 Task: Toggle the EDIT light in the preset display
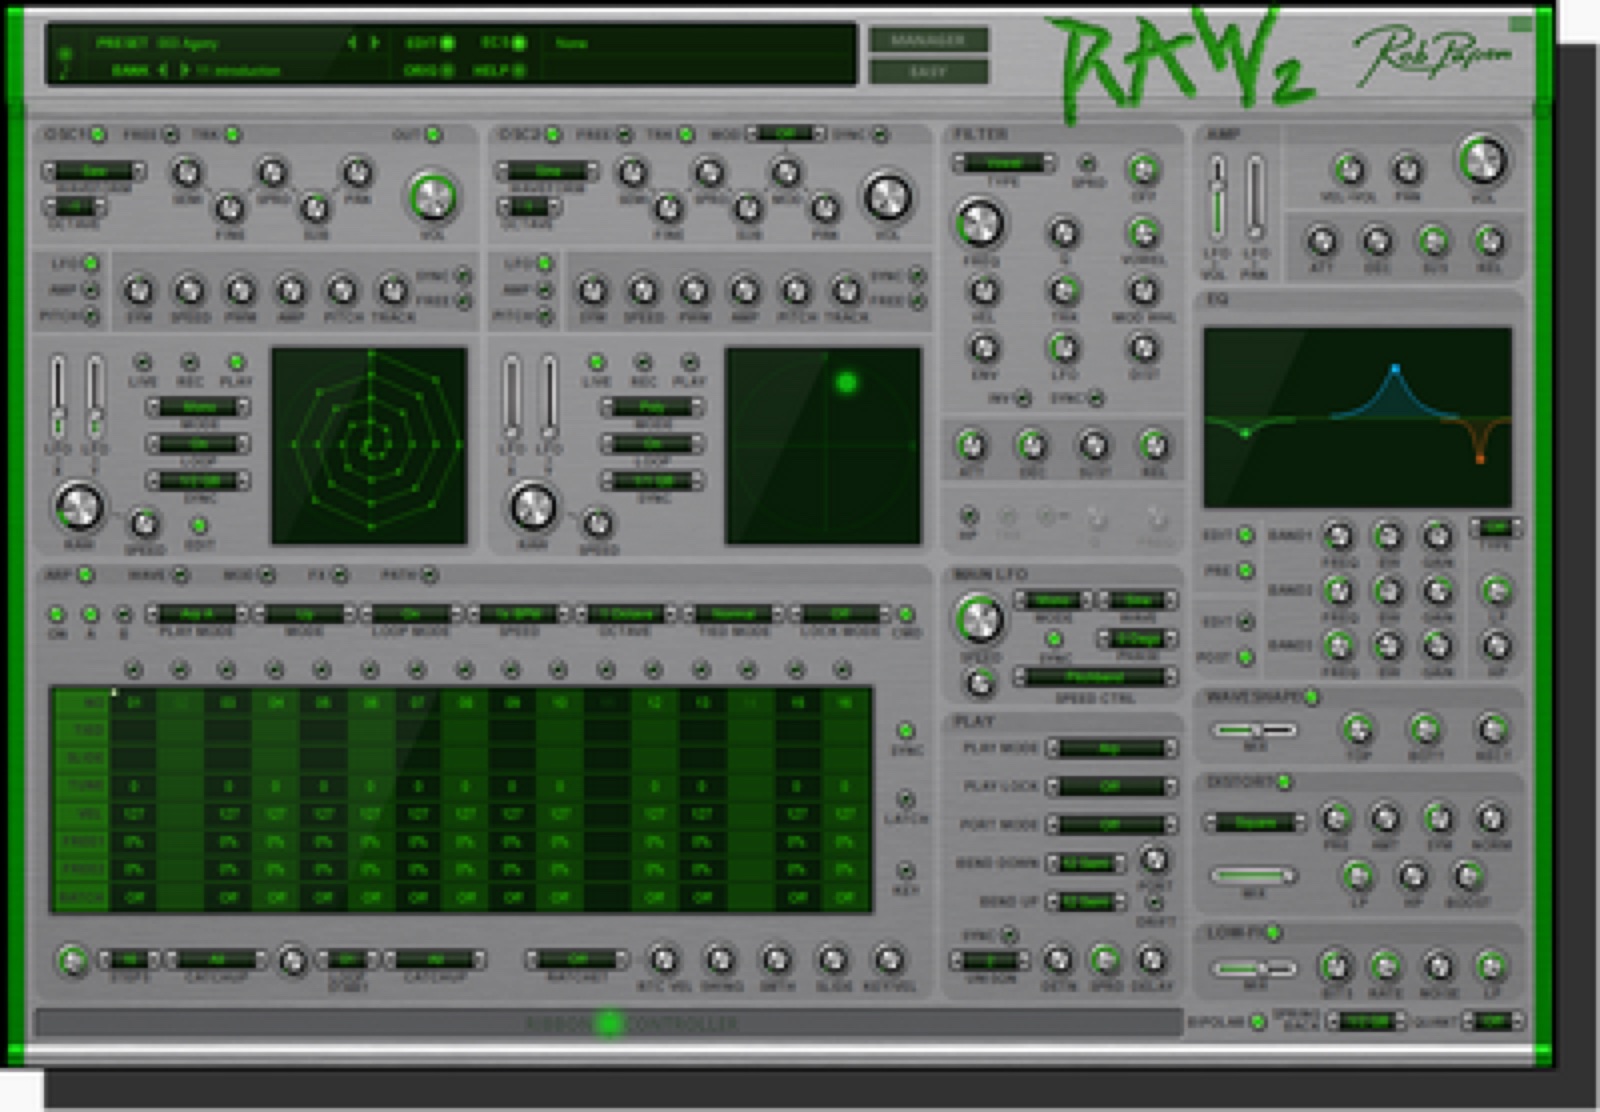tap(447, 43)
